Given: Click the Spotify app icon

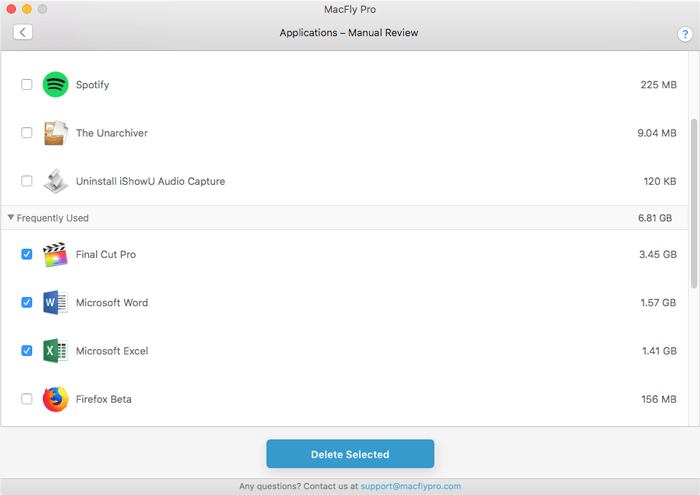Looking at the screenshot, I should pyautogui.click(x=55, y=84).
